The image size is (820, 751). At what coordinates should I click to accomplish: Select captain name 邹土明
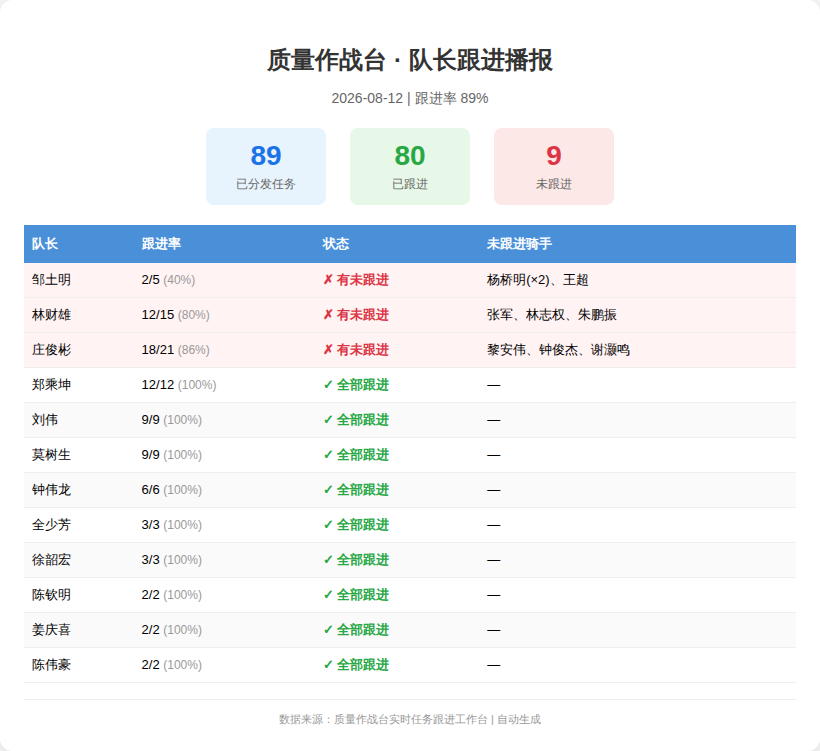click(51, 280)
